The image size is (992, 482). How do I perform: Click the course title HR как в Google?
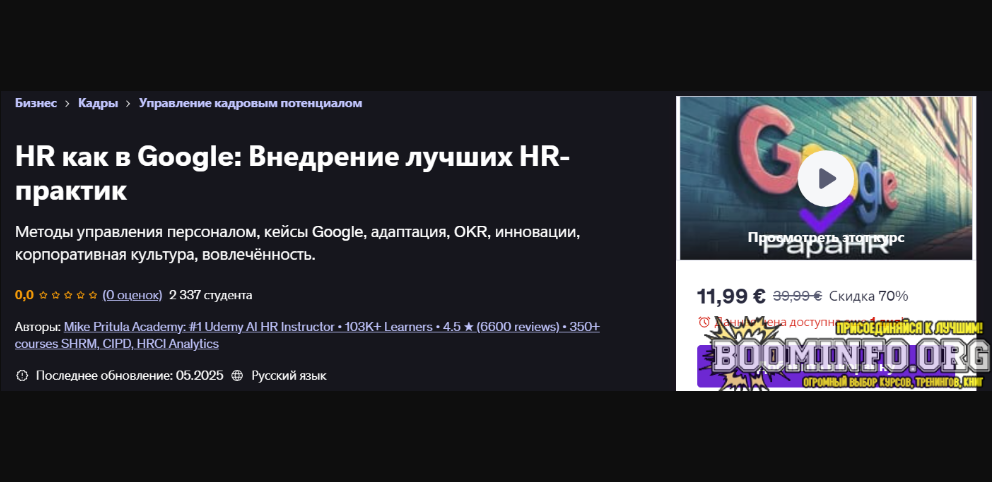(x=292, y=174)
